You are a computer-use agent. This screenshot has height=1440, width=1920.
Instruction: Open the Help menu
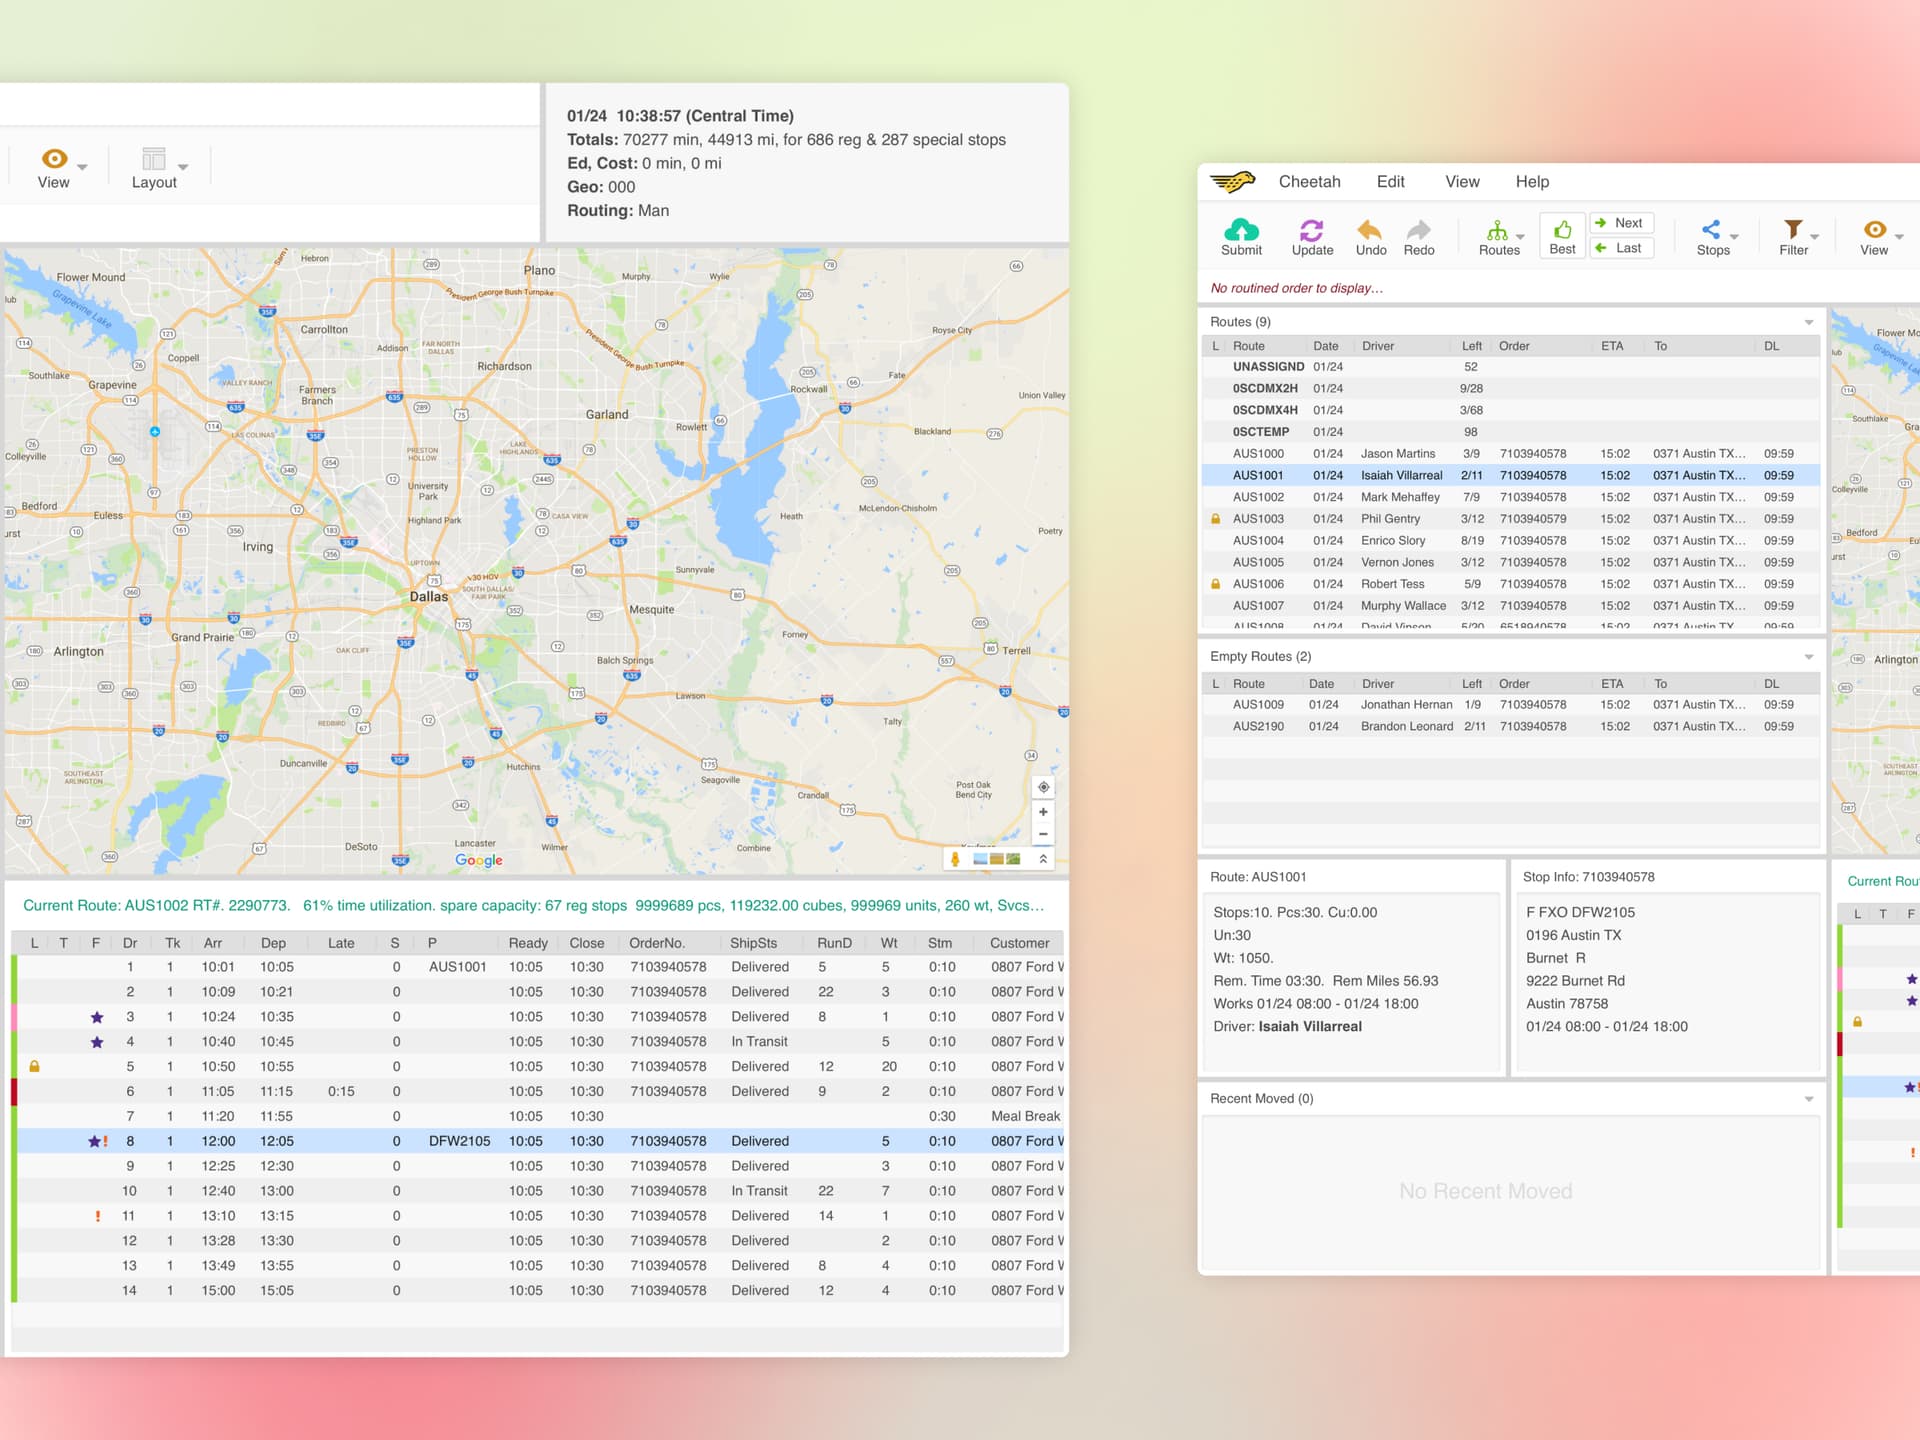tap(1531, 182)
